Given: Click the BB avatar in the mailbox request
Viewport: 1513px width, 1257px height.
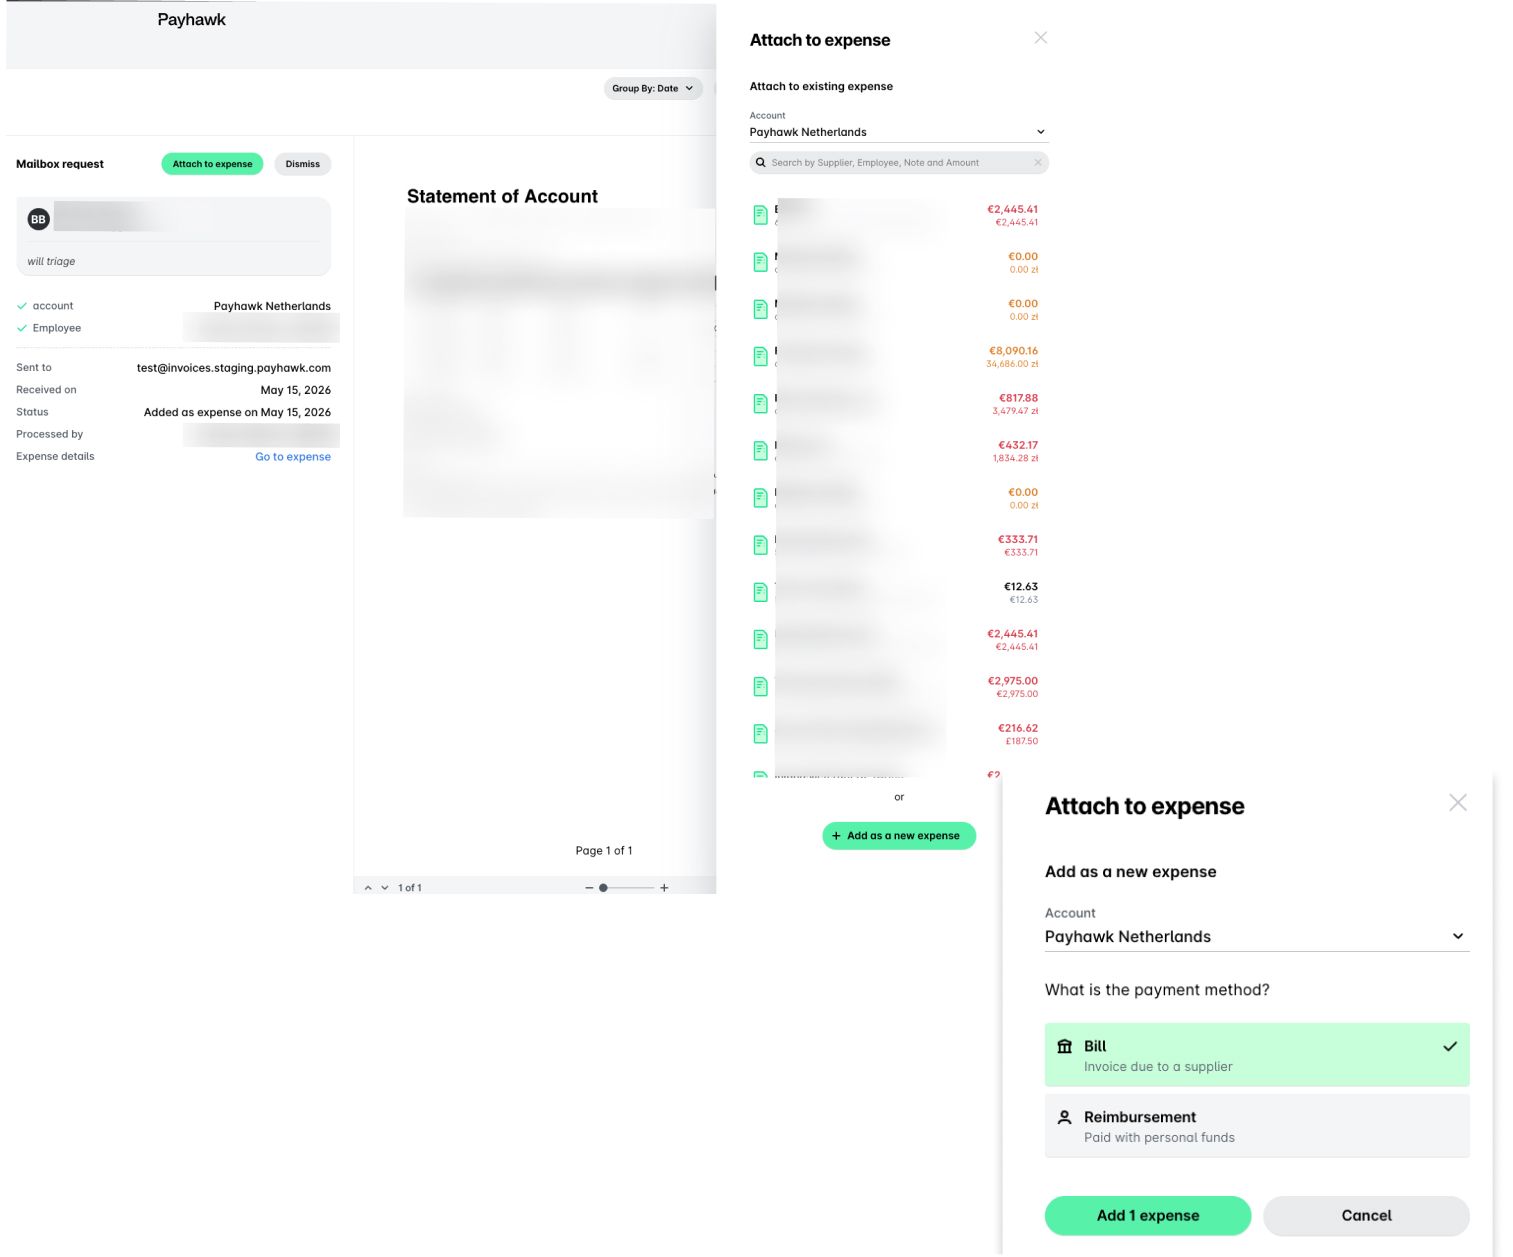Looking at the screenshot, I should [38, 219].
